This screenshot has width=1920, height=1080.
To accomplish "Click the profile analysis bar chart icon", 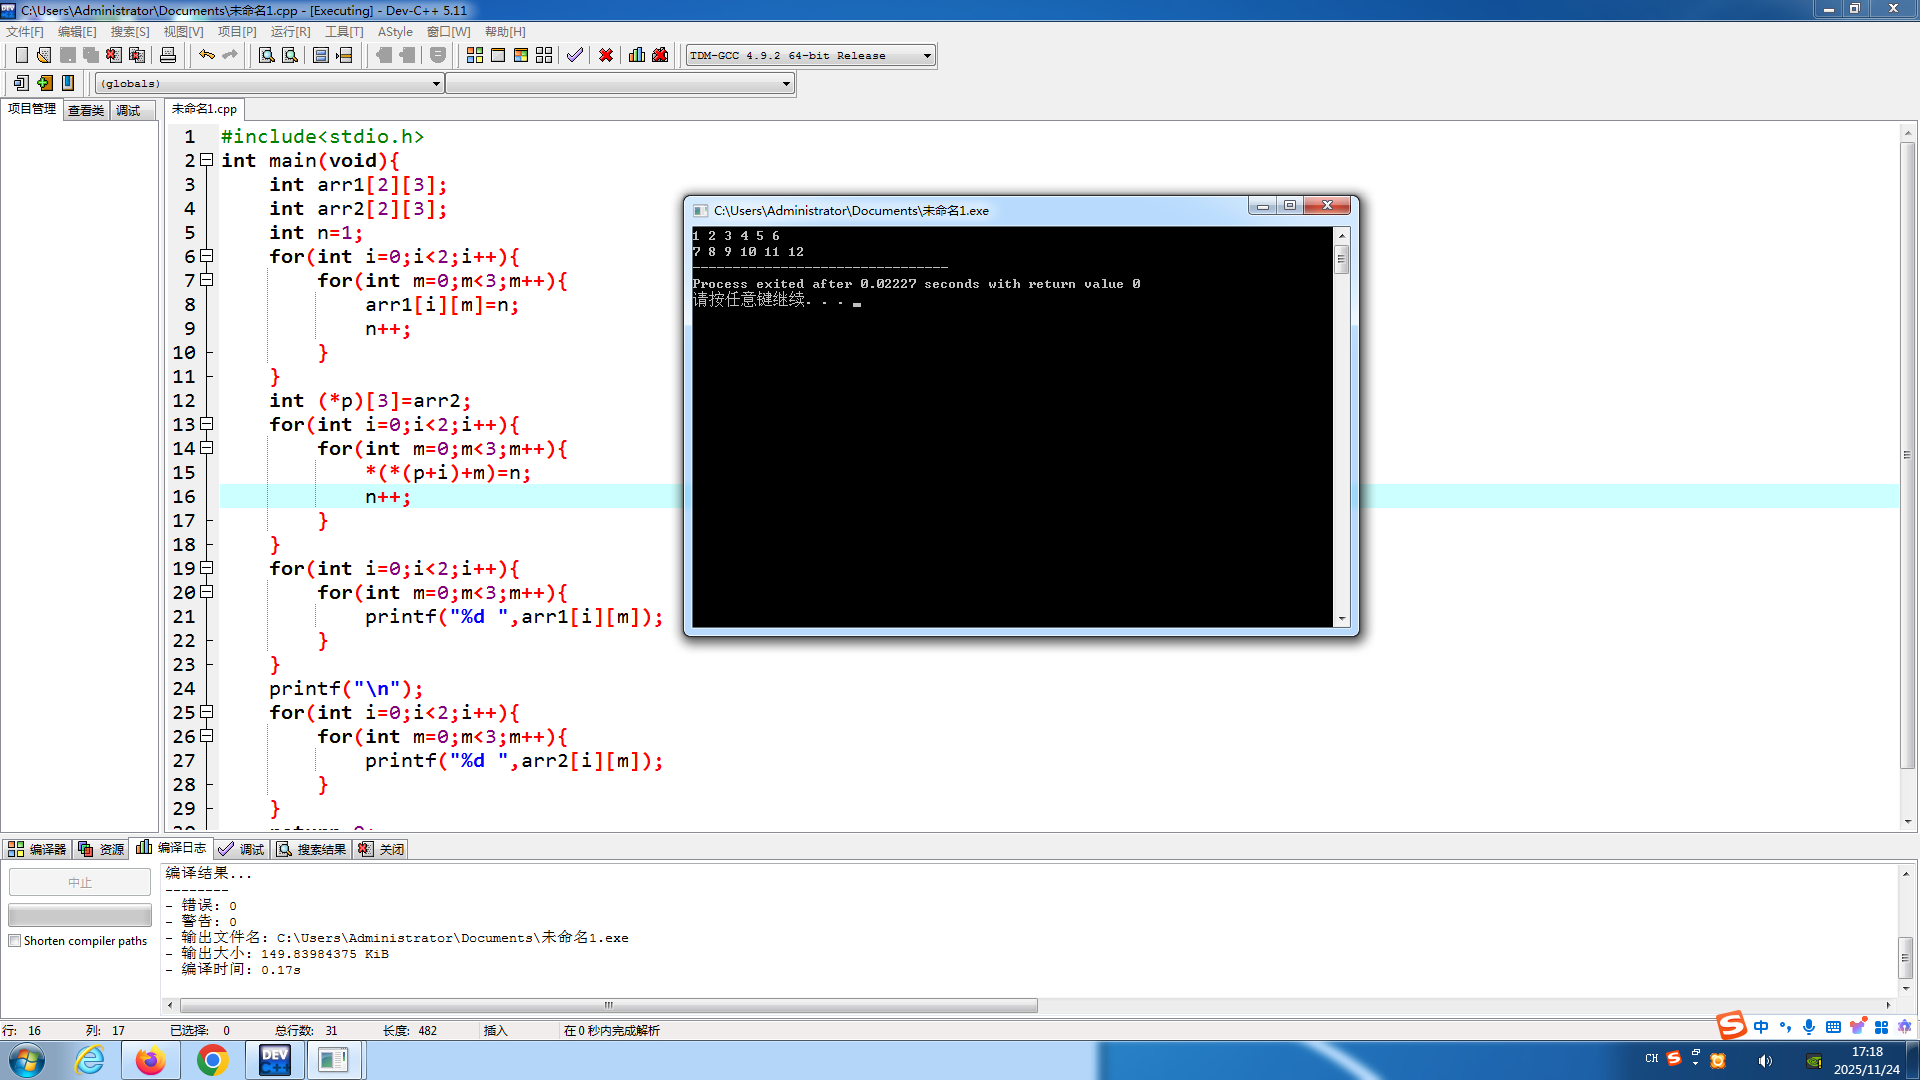I will click(637, 55).
